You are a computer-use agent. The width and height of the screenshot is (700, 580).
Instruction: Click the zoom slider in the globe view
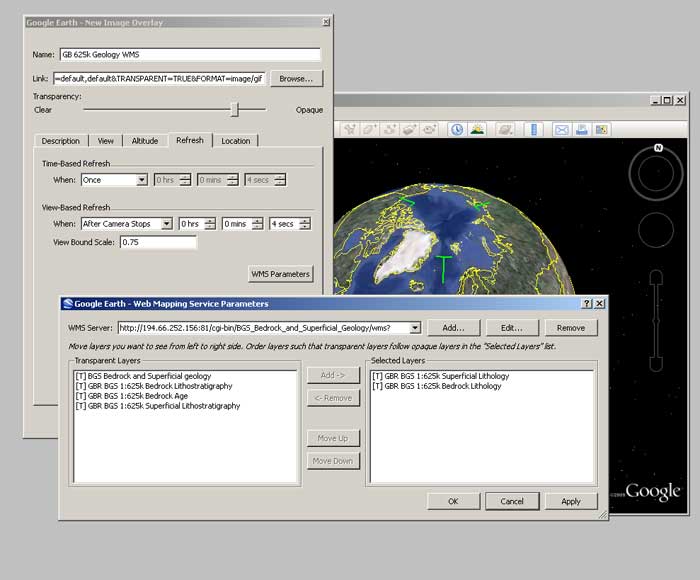click(656, 321)
